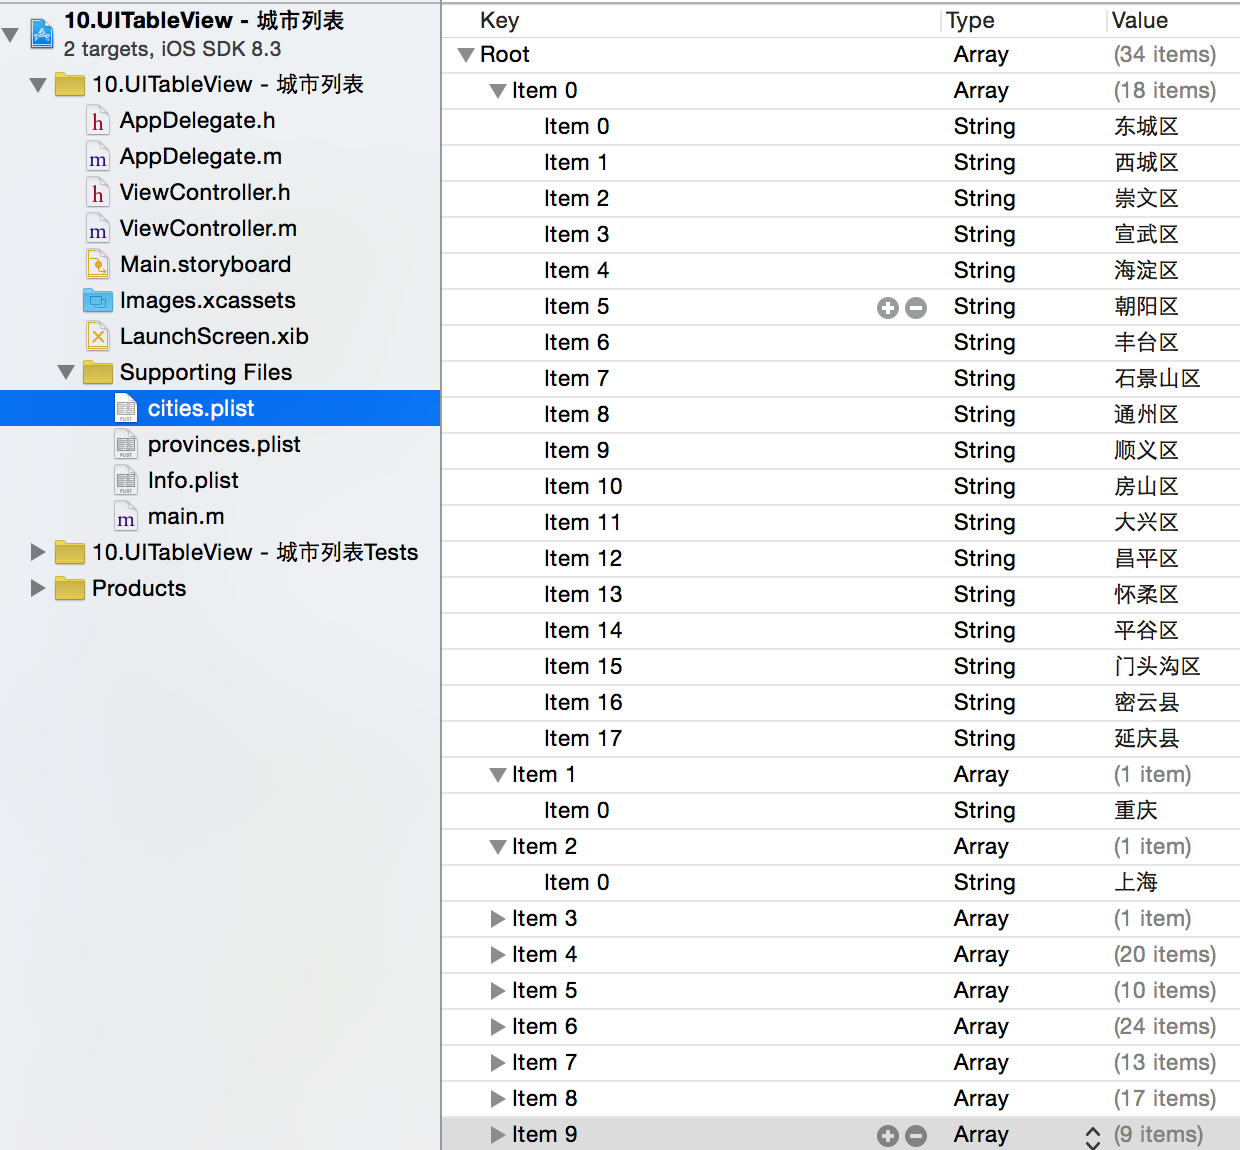This screenshot has width=1240, height=1150.
Task: Expand Item 6 array with 24 items
Action: click(498, 1027)
